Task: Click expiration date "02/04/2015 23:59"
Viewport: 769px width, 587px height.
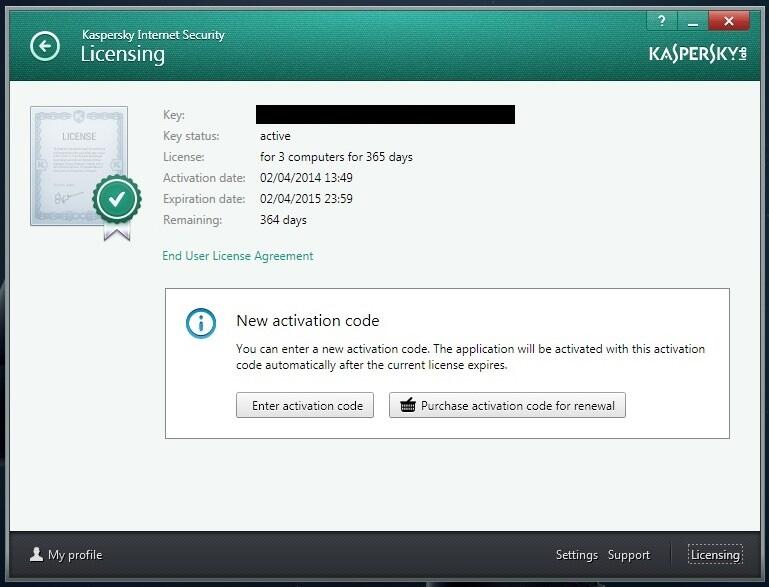Action: (x=306, y=199)
